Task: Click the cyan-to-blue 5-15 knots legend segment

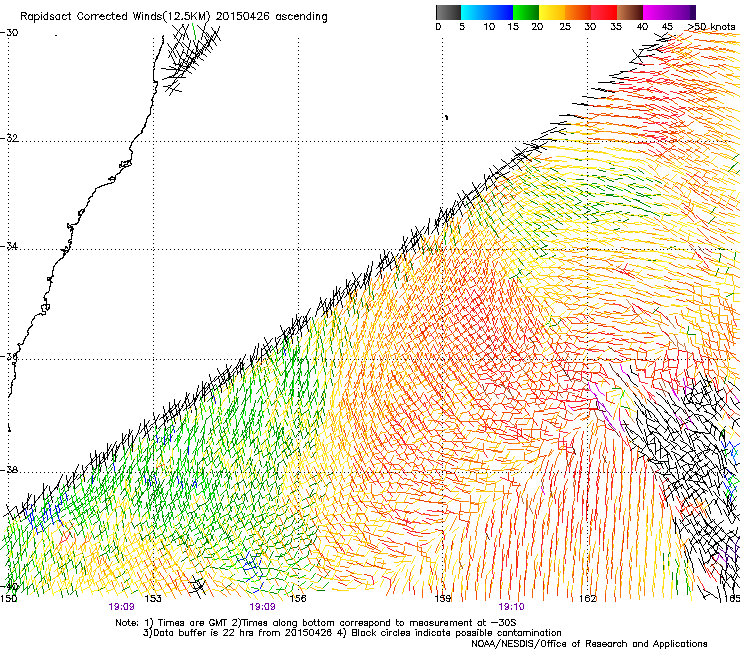Action: (x=487, y=12)
